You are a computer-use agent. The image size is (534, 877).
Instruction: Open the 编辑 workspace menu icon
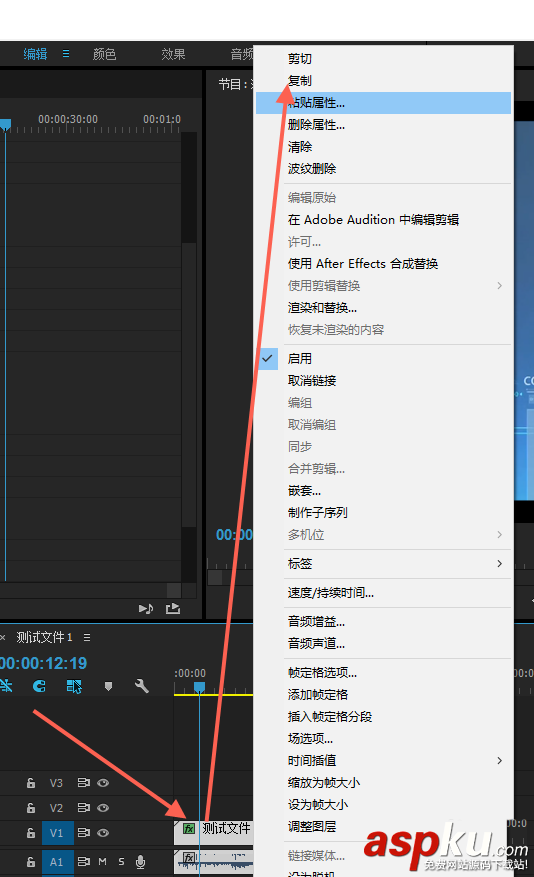pyautogui.click(x=66, y=54)
